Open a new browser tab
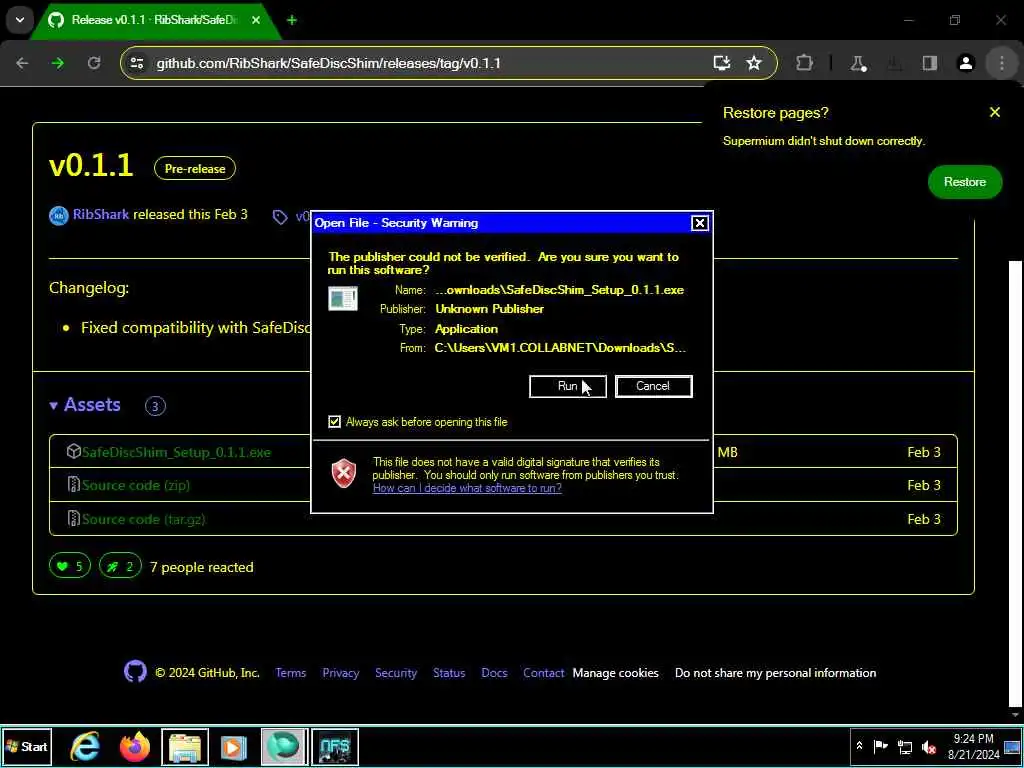 291,20
